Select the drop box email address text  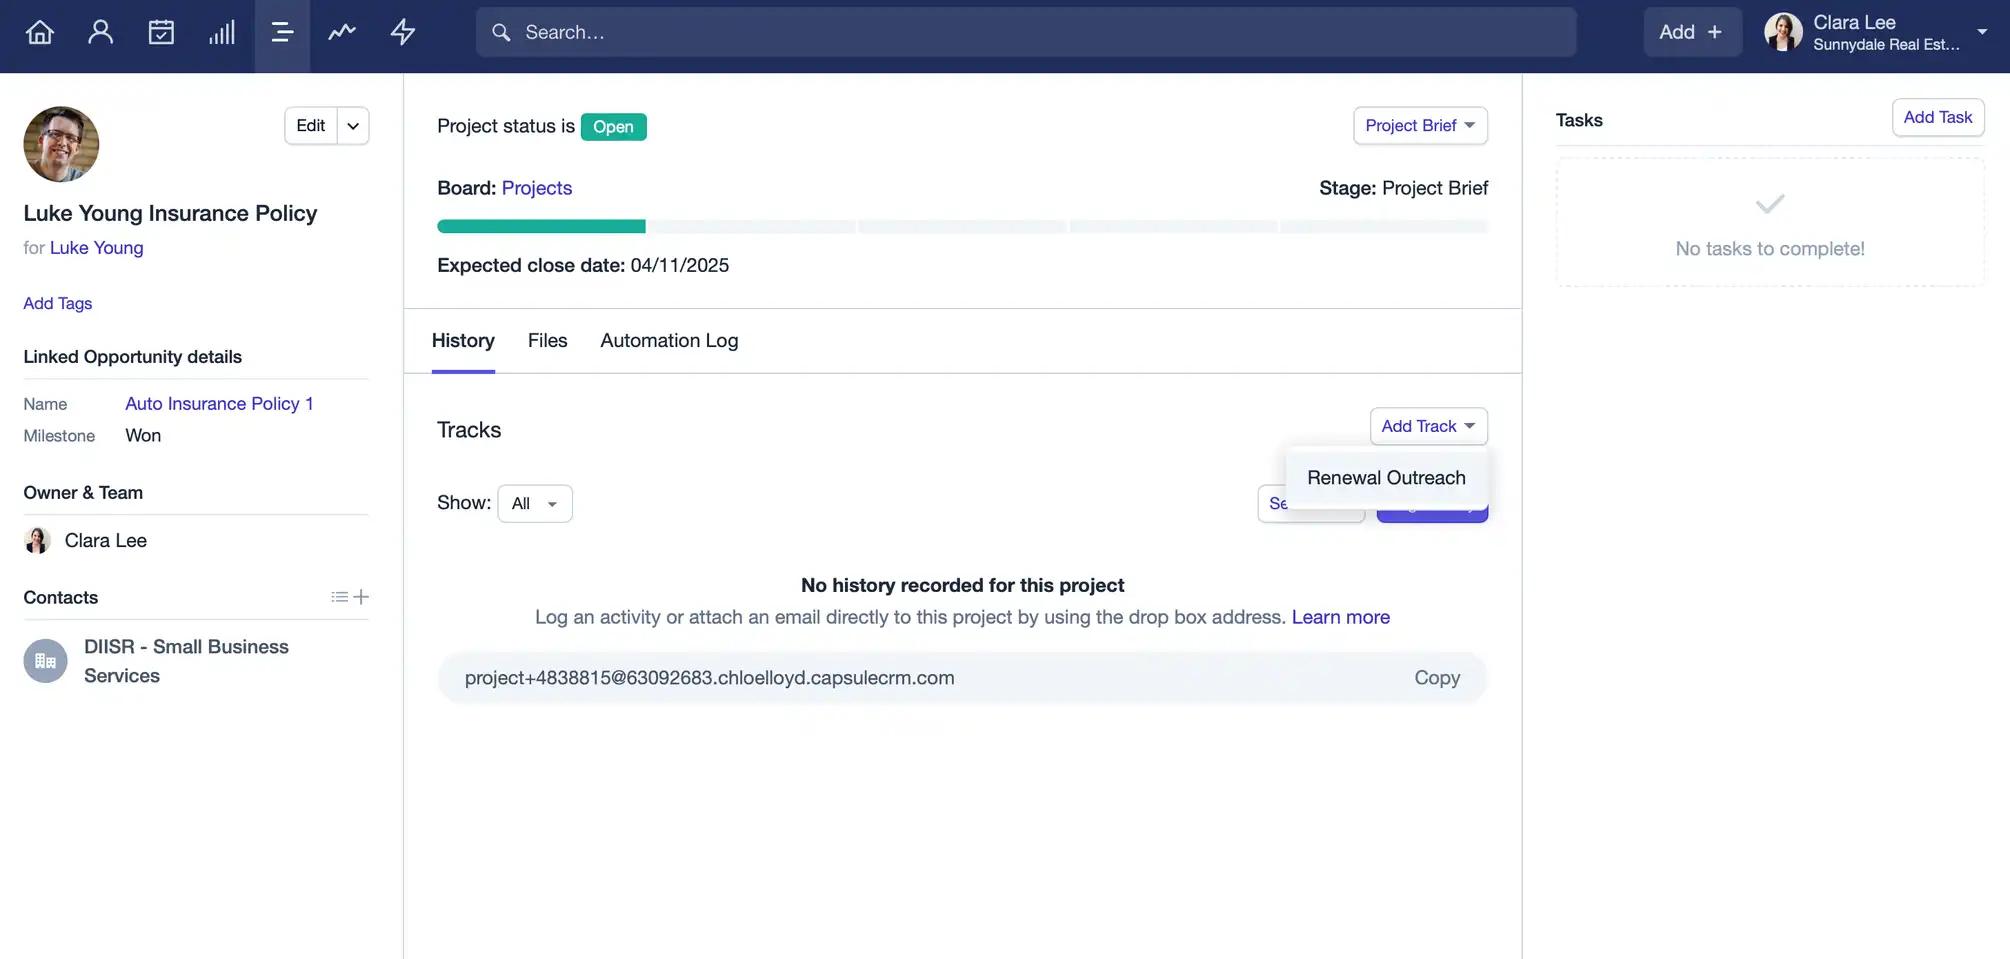point(709,678)
